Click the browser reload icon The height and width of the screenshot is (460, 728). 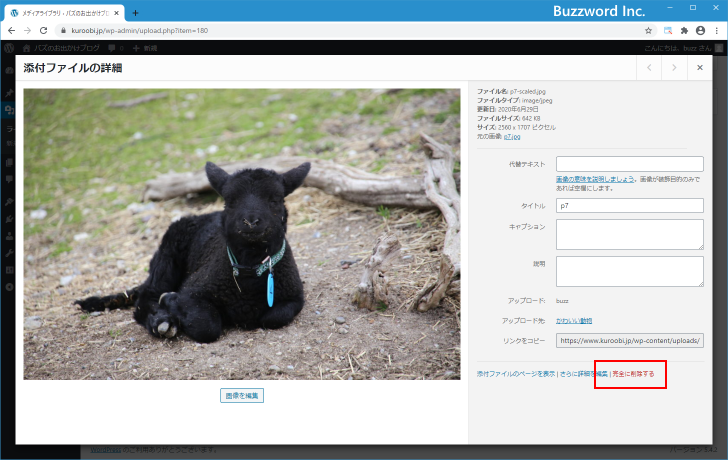(x=43, y=31)
